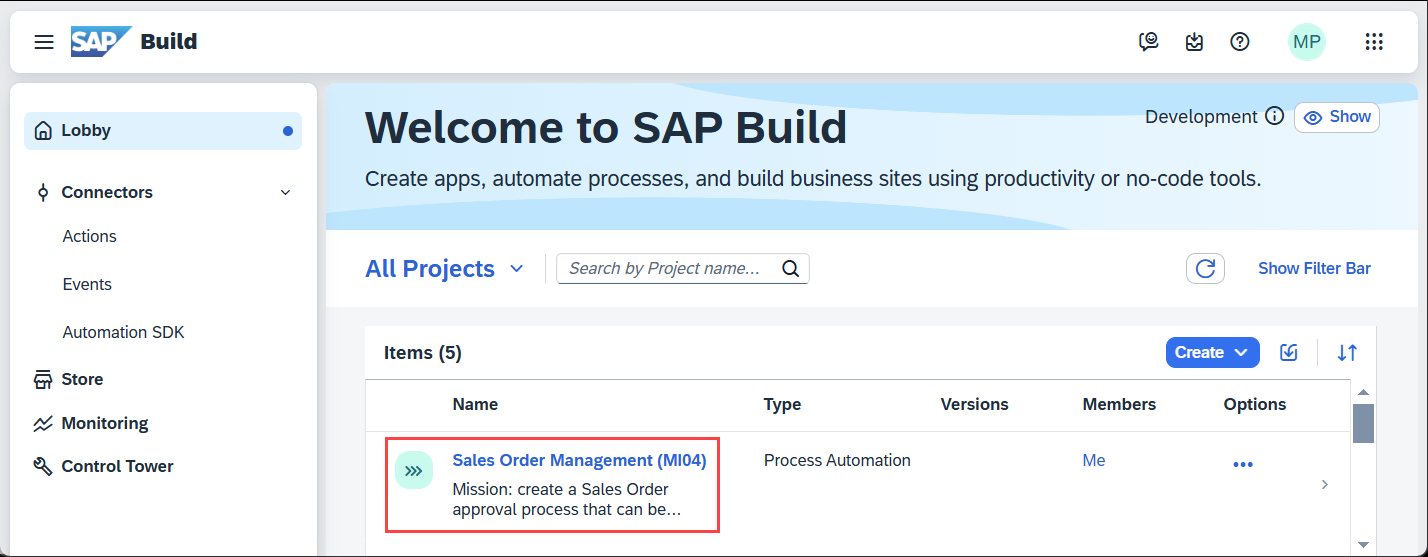This screenshot has width=1428, height=557.
Task: Open Actions under Connectors
Action: point(90,236)
